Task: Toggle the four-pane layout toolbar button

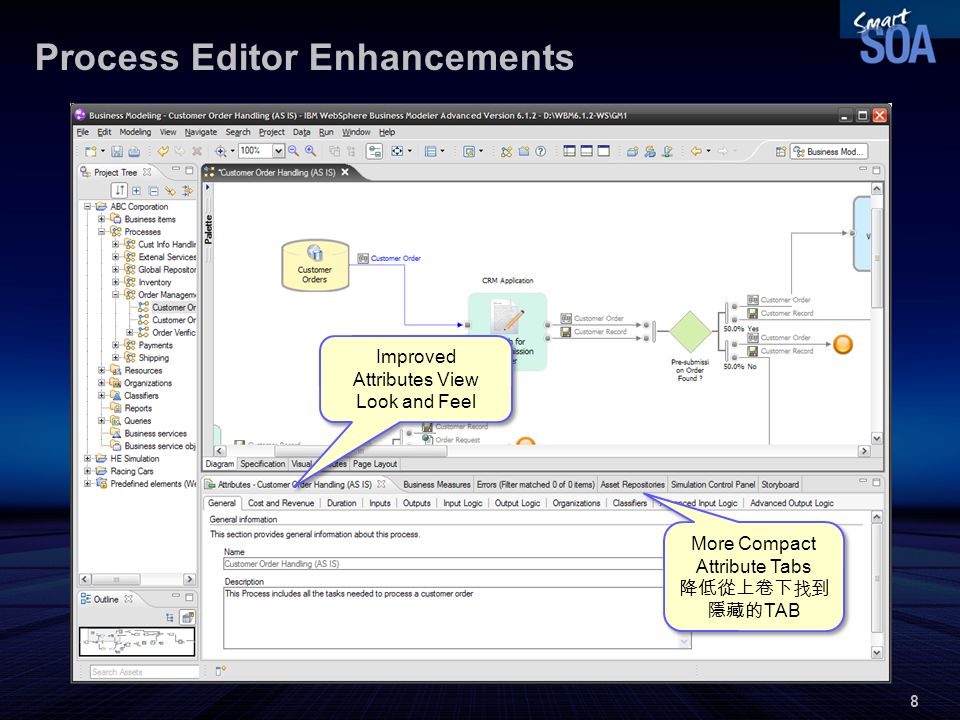Action: click(x=569, y=151)
